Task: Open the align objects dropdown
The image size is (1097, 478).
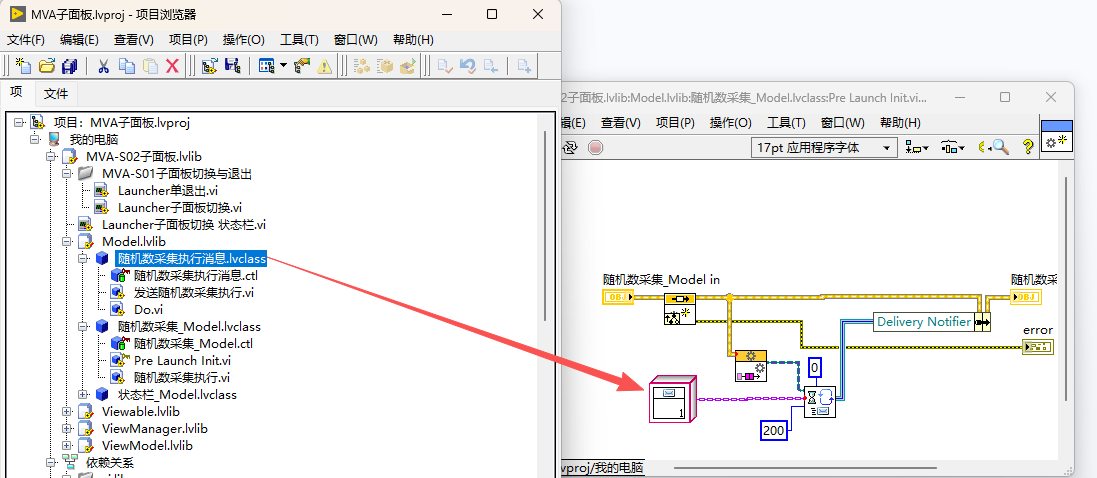Action: pos(916,148)
